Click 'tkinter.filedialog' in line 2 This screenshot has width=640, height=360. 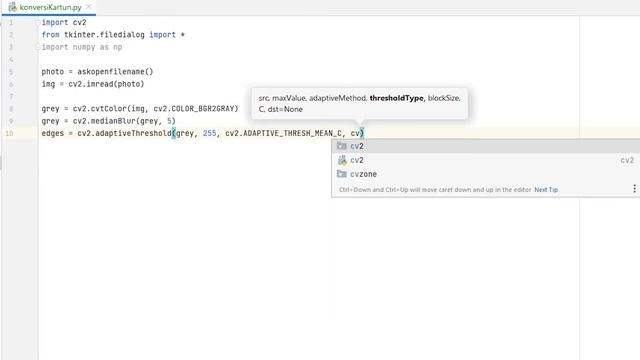pyautogui.click(x=104, y=35)
